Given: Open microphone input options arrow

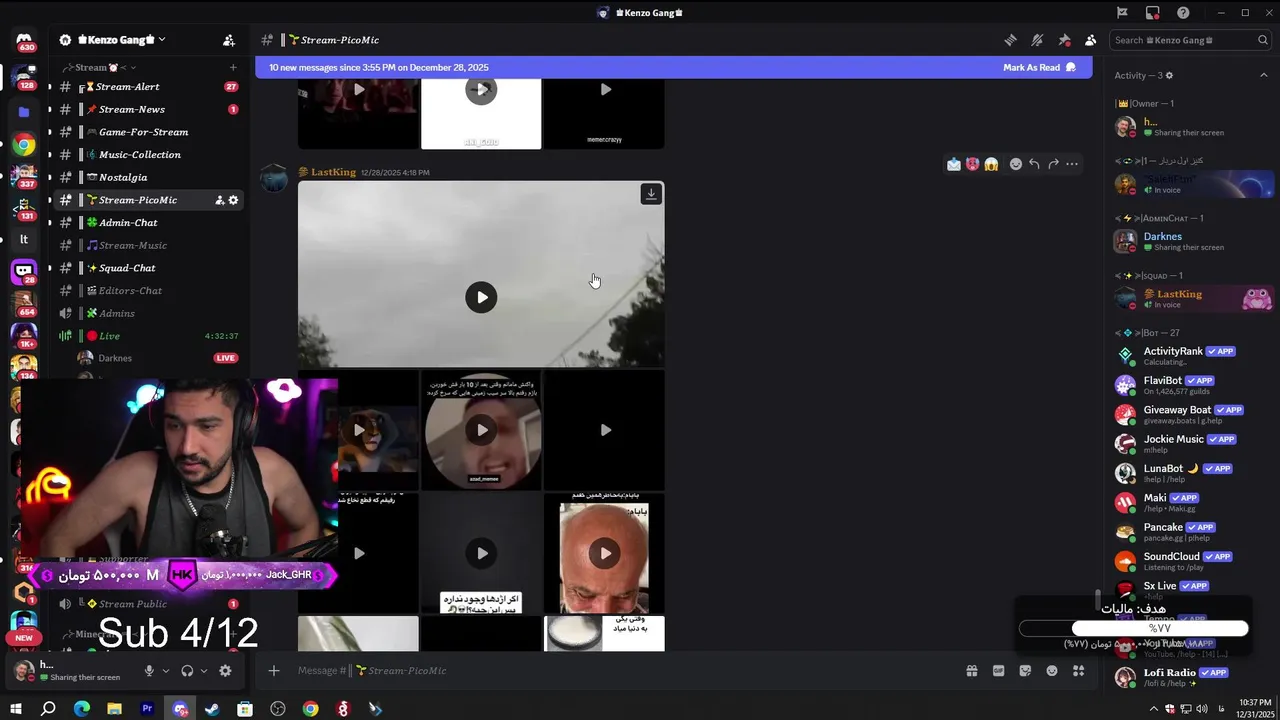Looking at the screenshot, I should click(166, 671).
